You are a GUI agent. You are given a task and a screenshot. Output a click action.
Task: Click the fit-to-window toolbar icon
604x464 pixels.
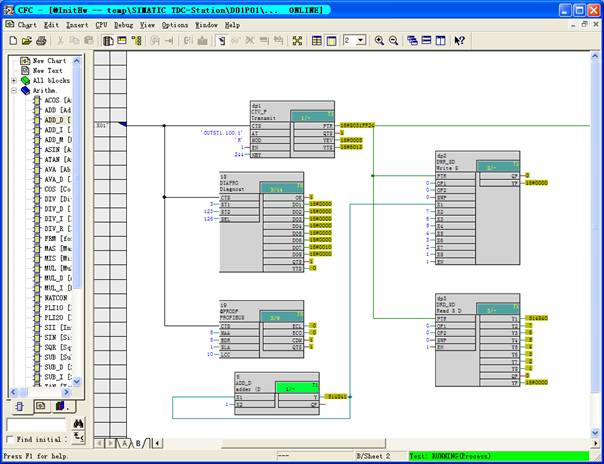[297, 41]
